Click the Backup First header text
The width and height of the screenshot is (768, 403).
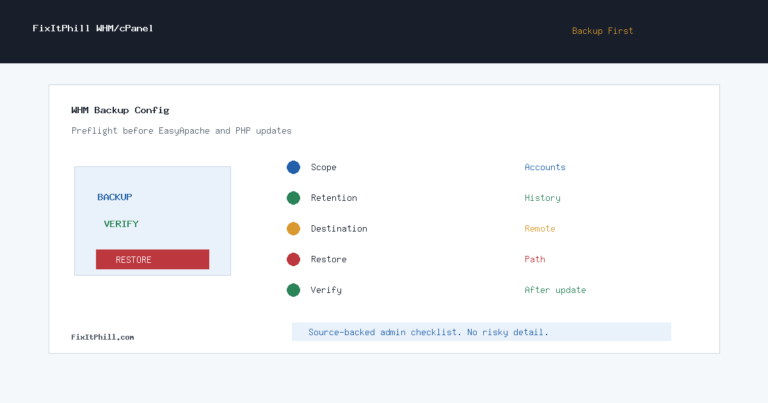coord(602,31)
